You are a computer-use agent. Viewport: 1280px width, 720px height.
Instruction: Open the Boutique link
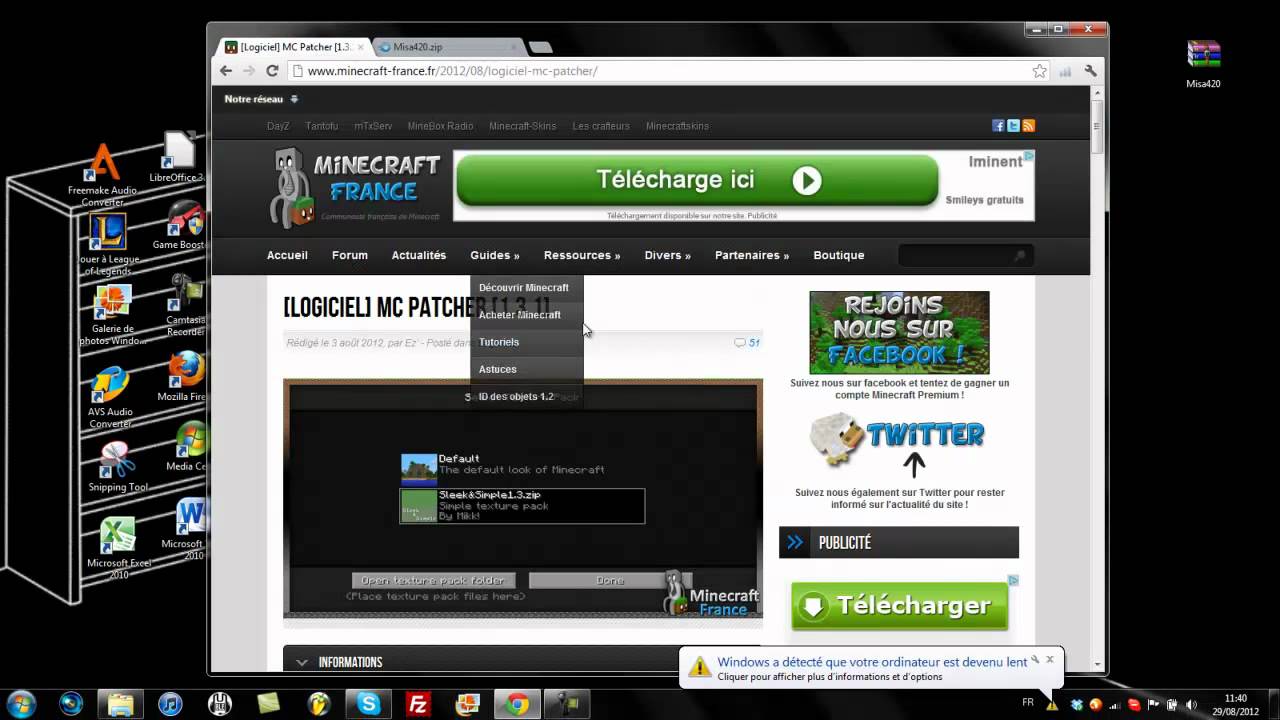tap(839, 255)
